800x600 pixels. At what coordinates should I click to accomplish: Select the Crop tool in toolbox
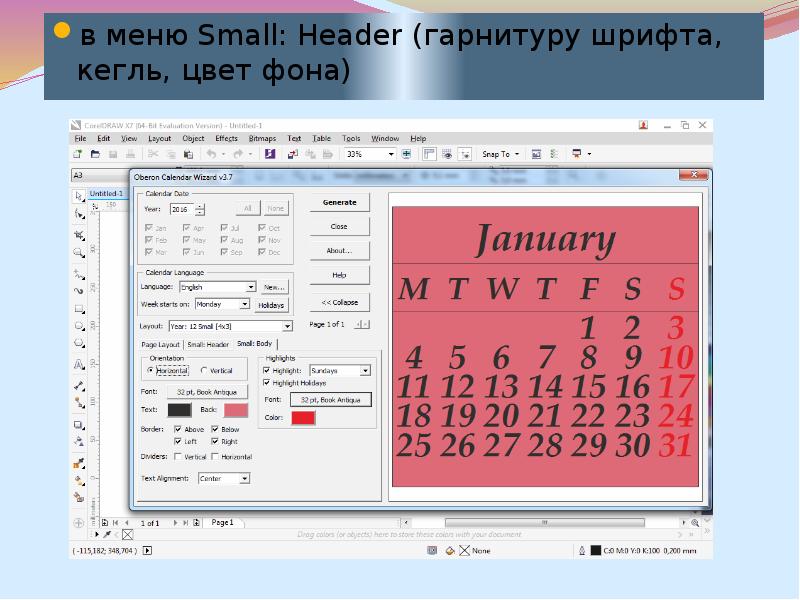tap(78, 233)
